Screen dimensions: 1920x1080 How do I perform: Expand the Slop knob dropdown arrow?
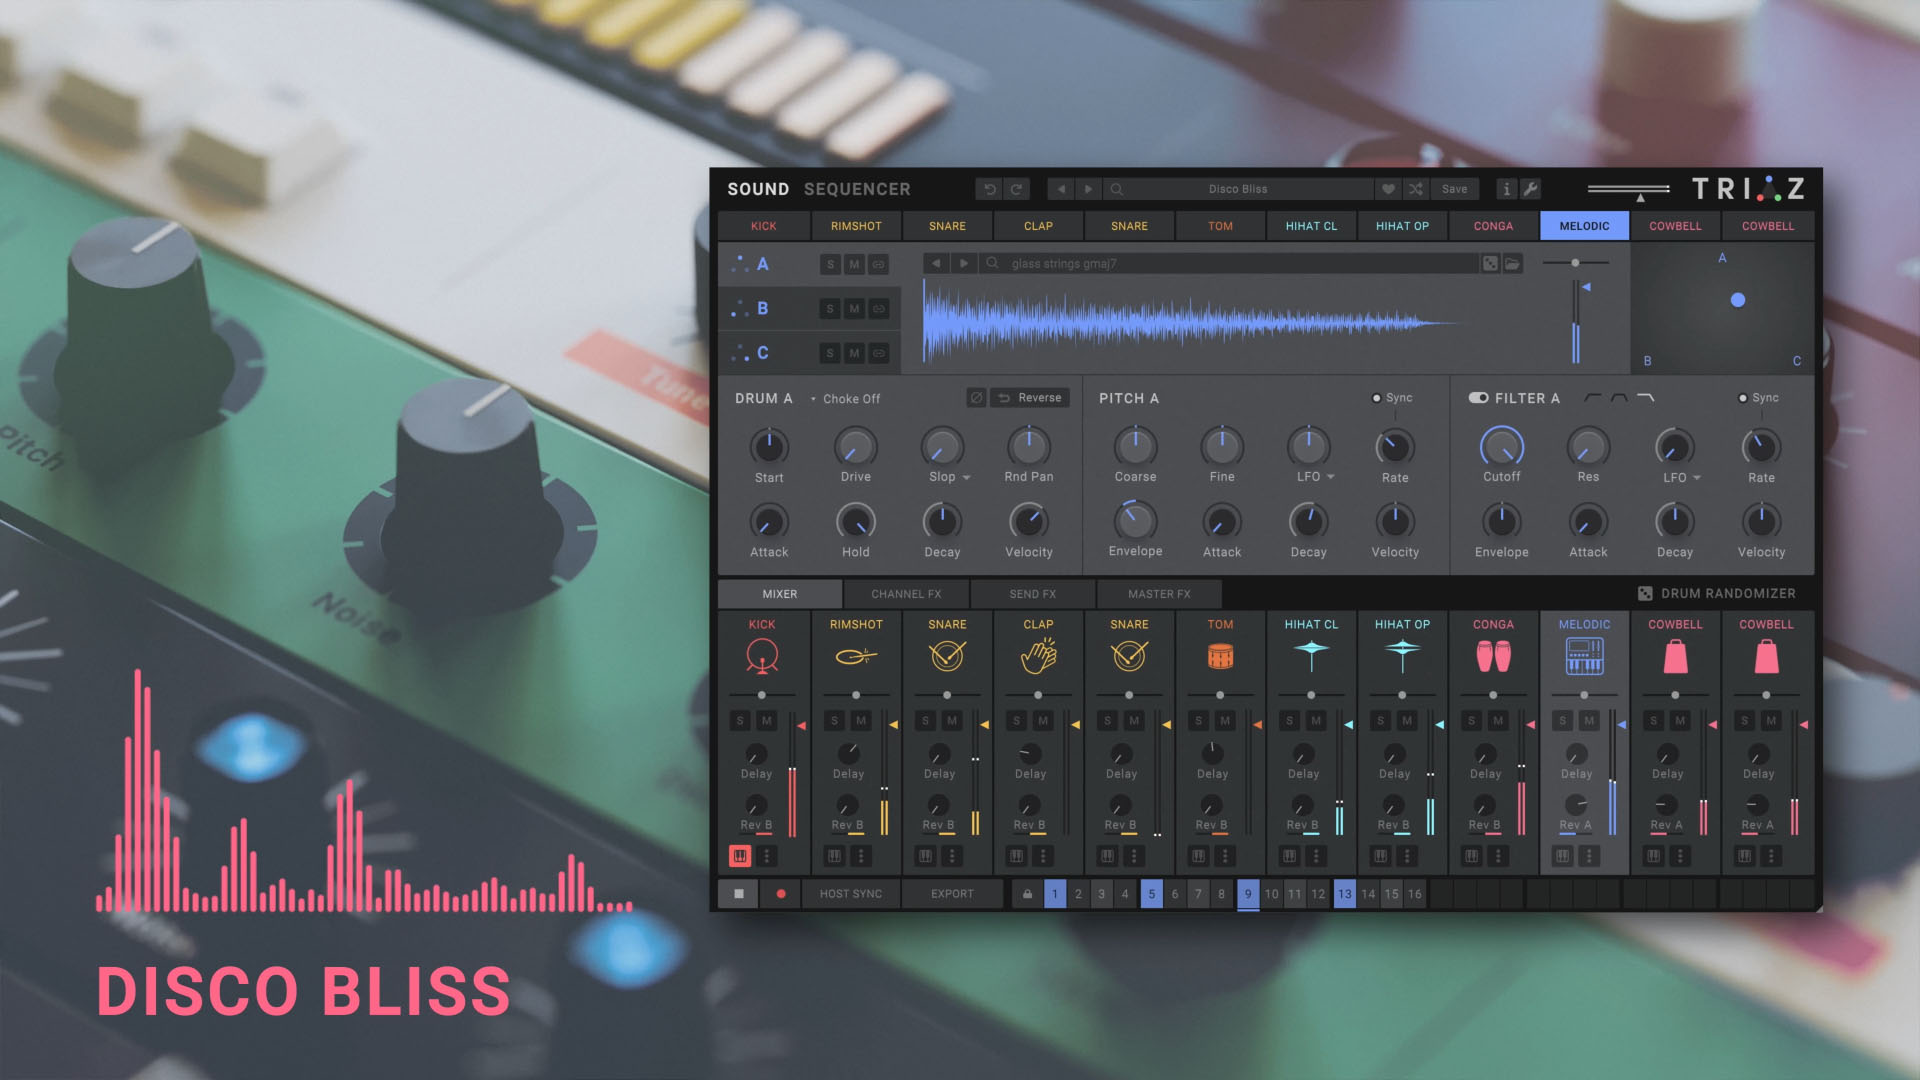tap(967, 478)
